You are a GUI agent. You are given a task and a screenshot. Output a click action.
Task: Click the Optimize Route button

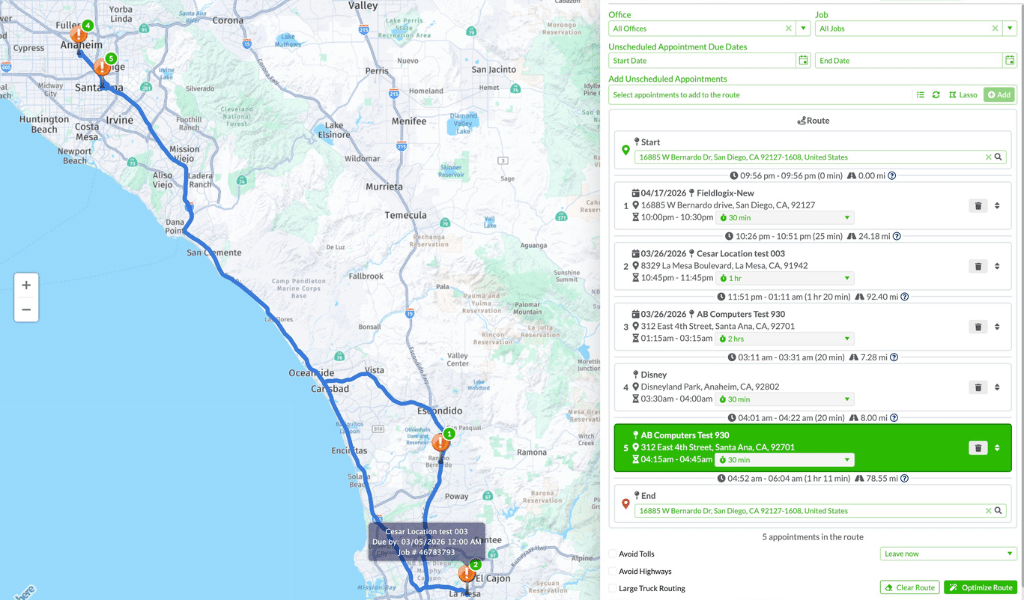coord(980,588)
